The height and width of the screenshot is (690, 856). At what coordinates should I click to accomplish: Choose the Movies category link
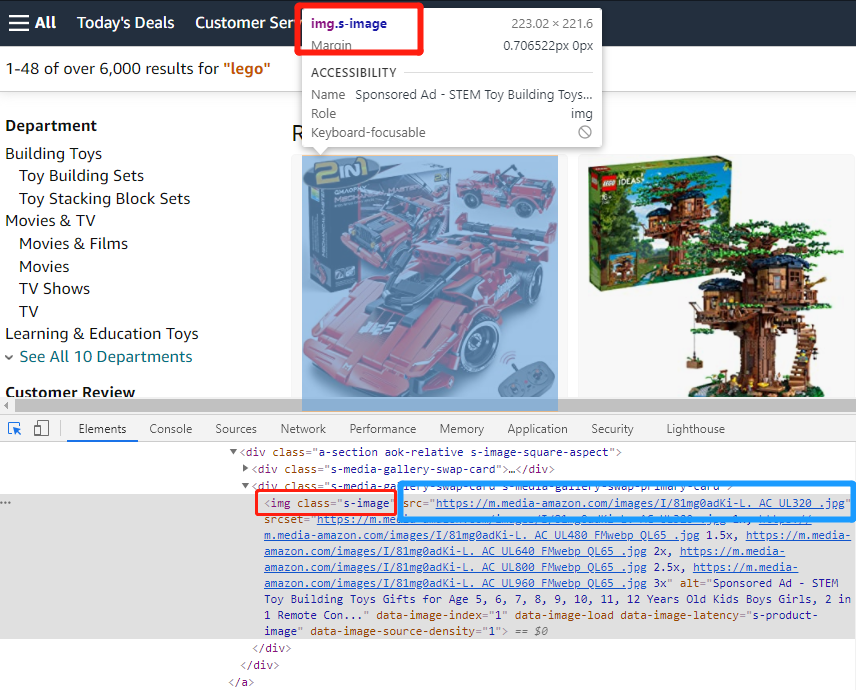pyautogui.click(x=44, y=266)
